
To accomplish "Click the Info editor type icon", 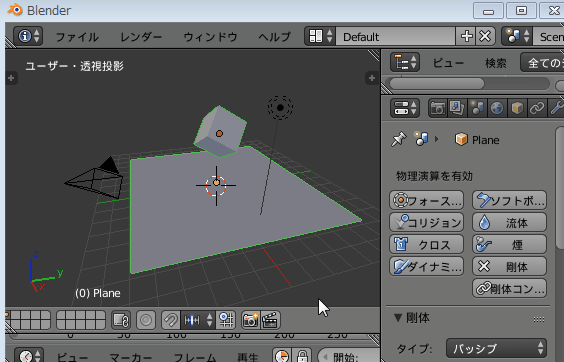I will [x=28, y=36].
